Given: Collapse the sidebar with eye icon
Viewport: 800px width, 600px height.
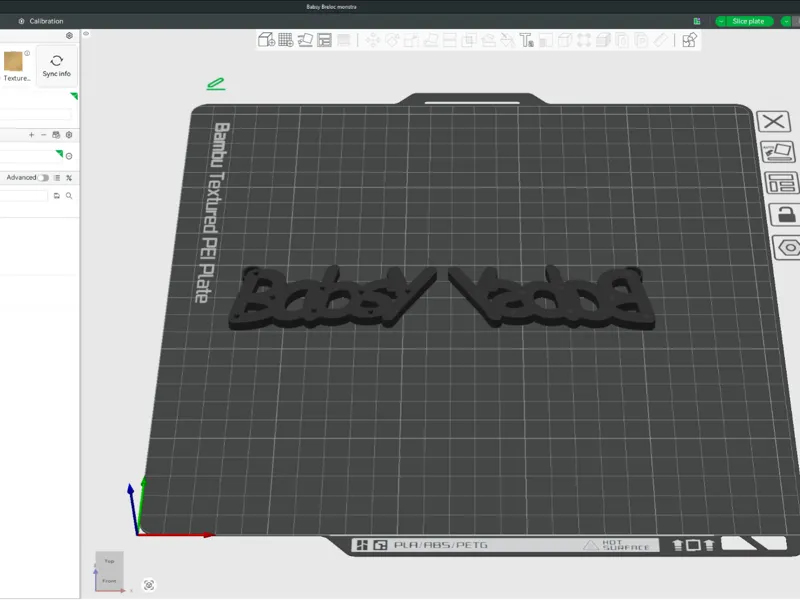Looking at the screenshot, I should (x=86, y=34).
